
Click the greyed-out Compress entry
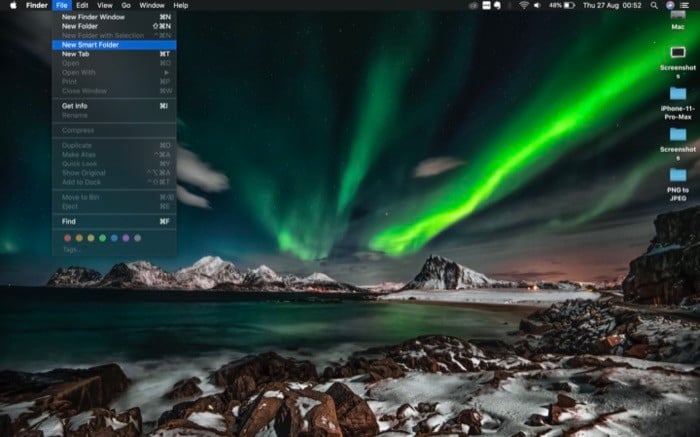tap(114, 130)
